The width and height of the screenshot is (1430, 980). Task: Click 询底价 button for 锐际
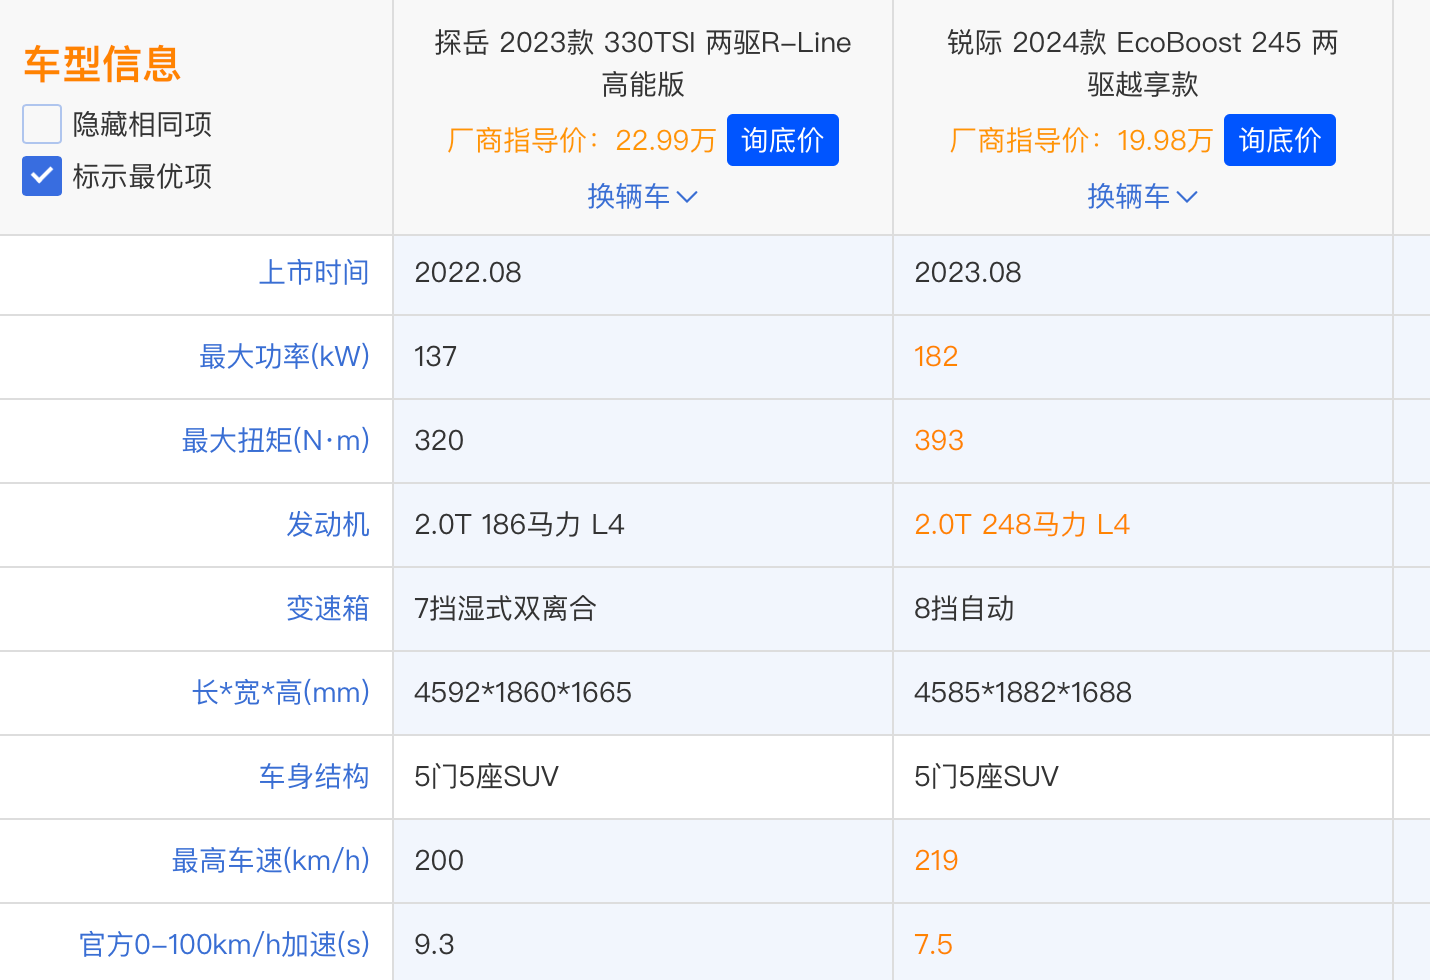click(x=1280, y=140)
